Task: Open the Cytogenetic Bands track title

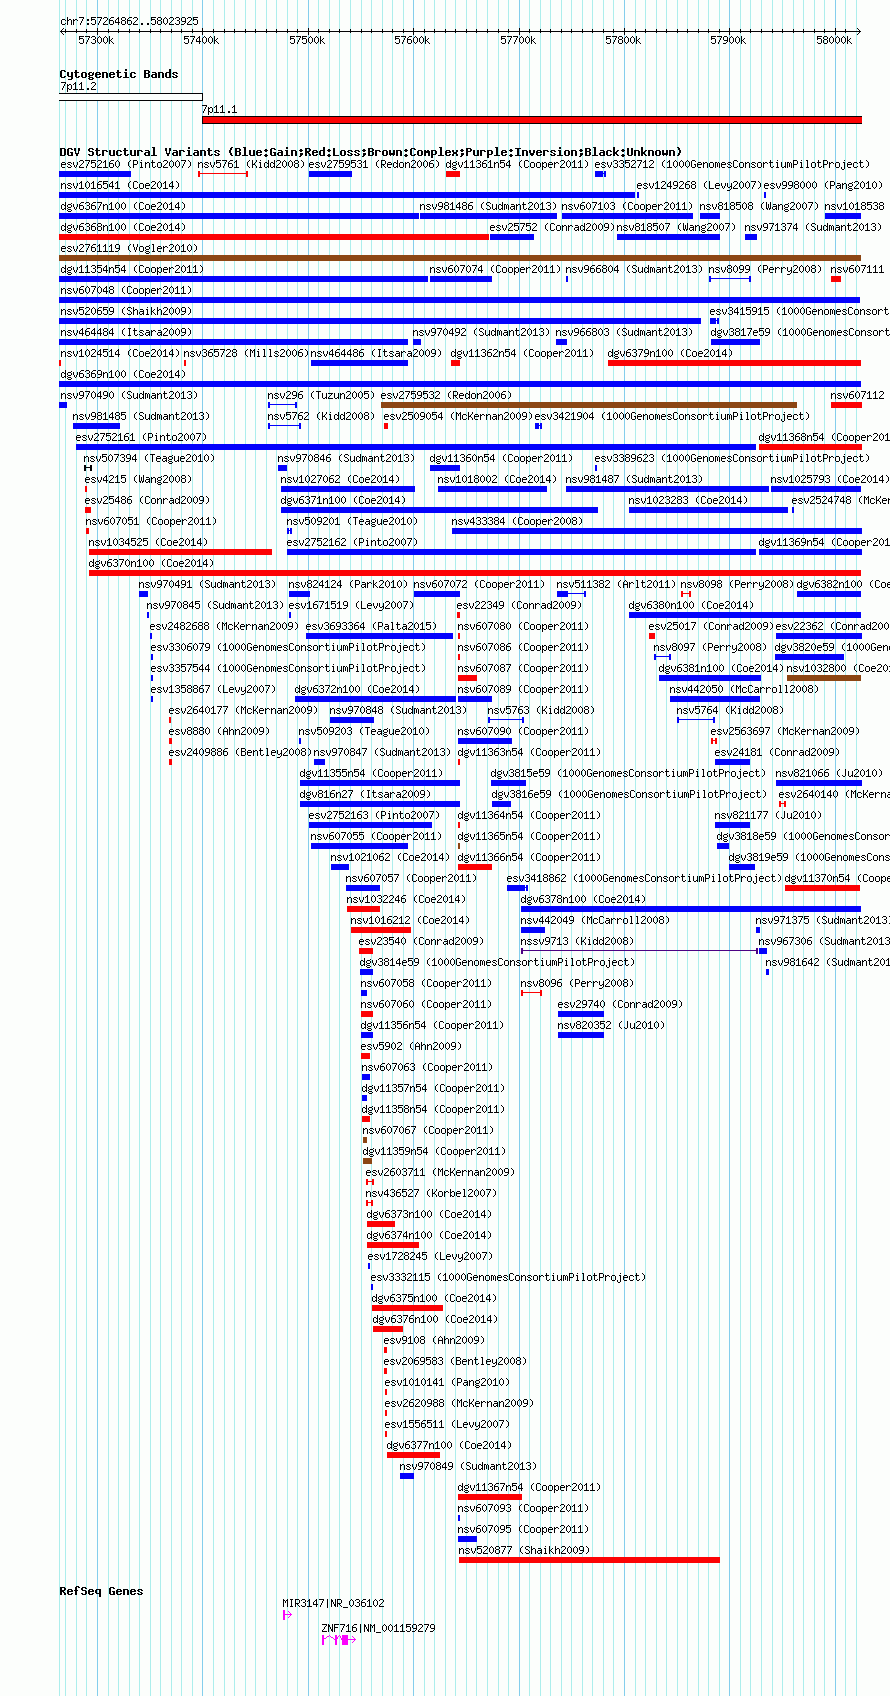Action: [119, 74]
